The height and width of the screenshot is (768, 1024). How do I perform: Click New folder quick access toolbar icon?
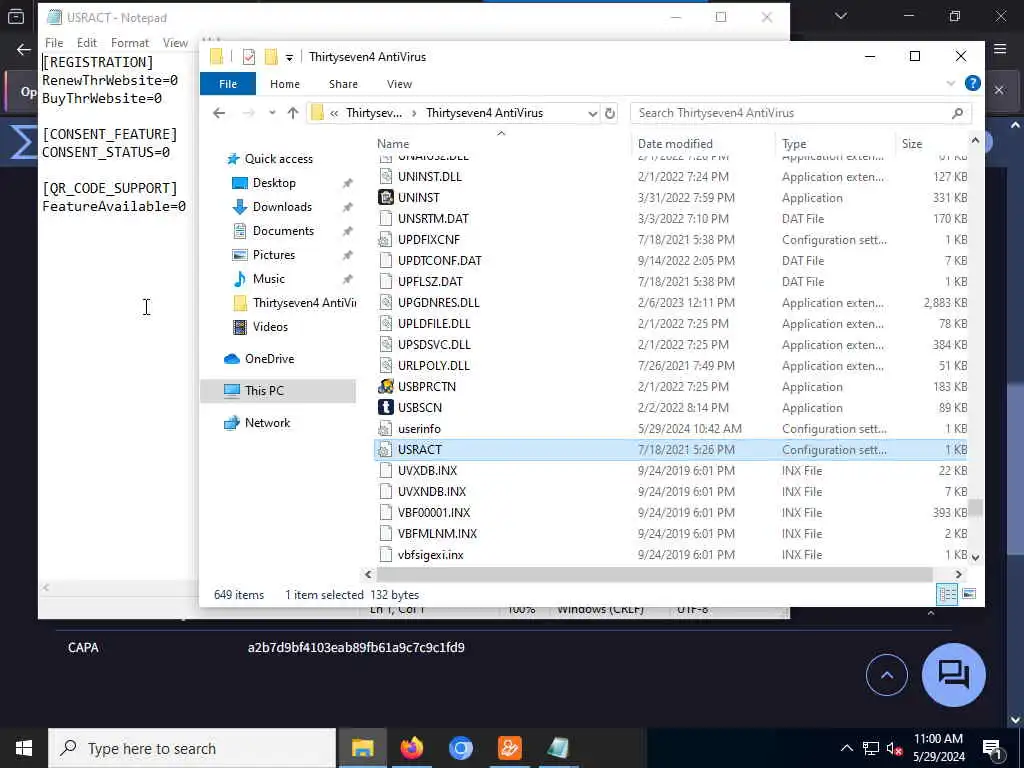tap(271, 57)
